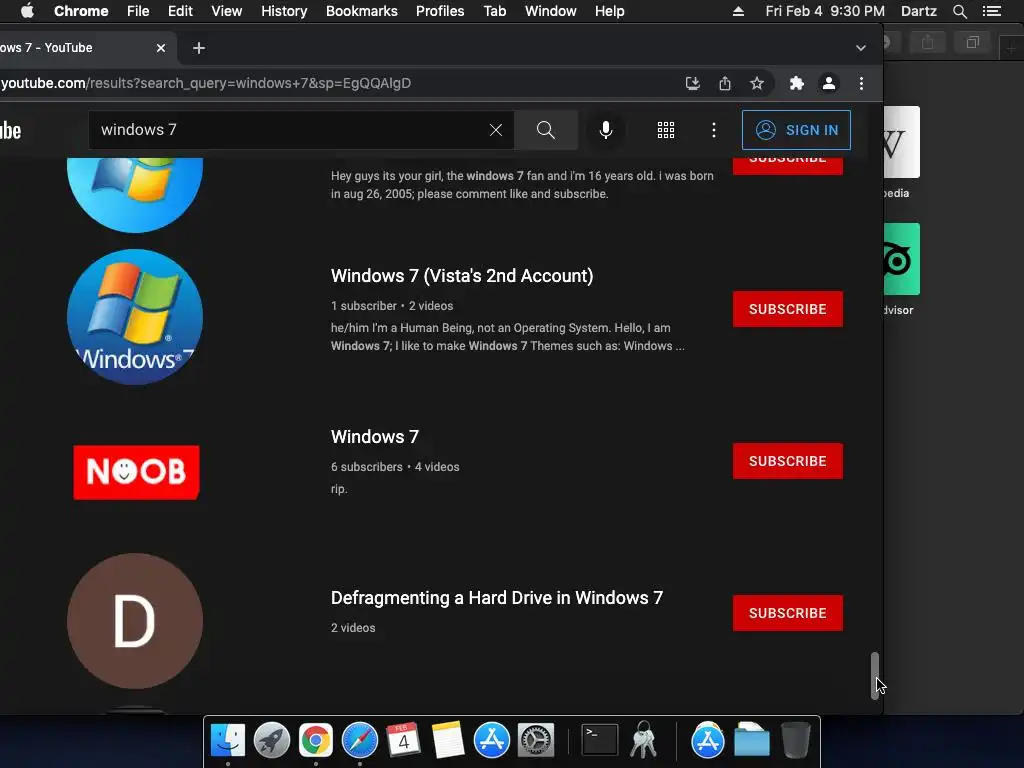This screenshot has height=768, width=1024.
Task: Click the eject icon in menu bar
Action: point(739,11)
